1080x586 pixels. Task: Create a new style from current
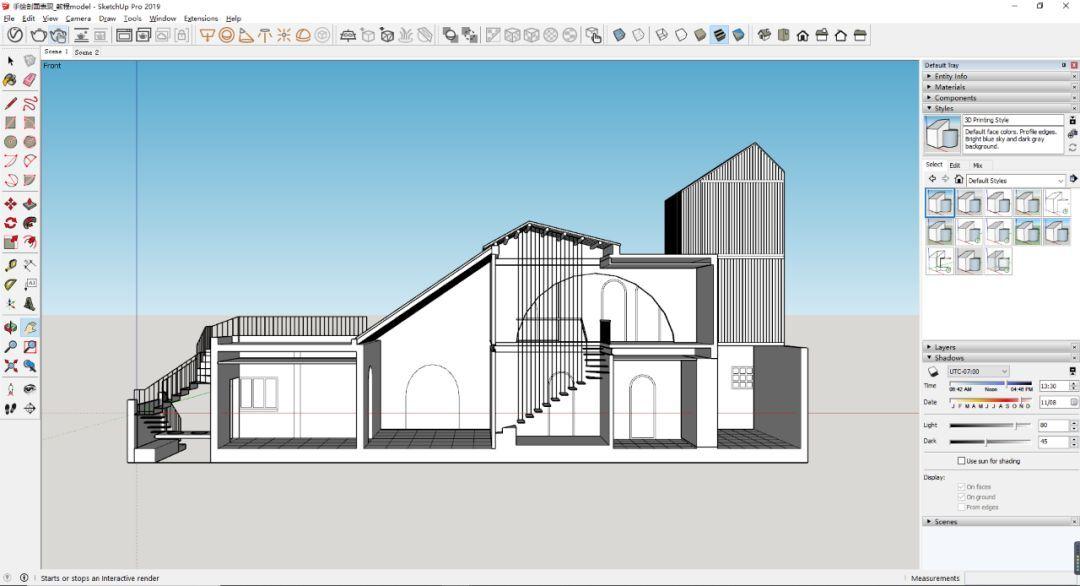tap(1072, 134)
